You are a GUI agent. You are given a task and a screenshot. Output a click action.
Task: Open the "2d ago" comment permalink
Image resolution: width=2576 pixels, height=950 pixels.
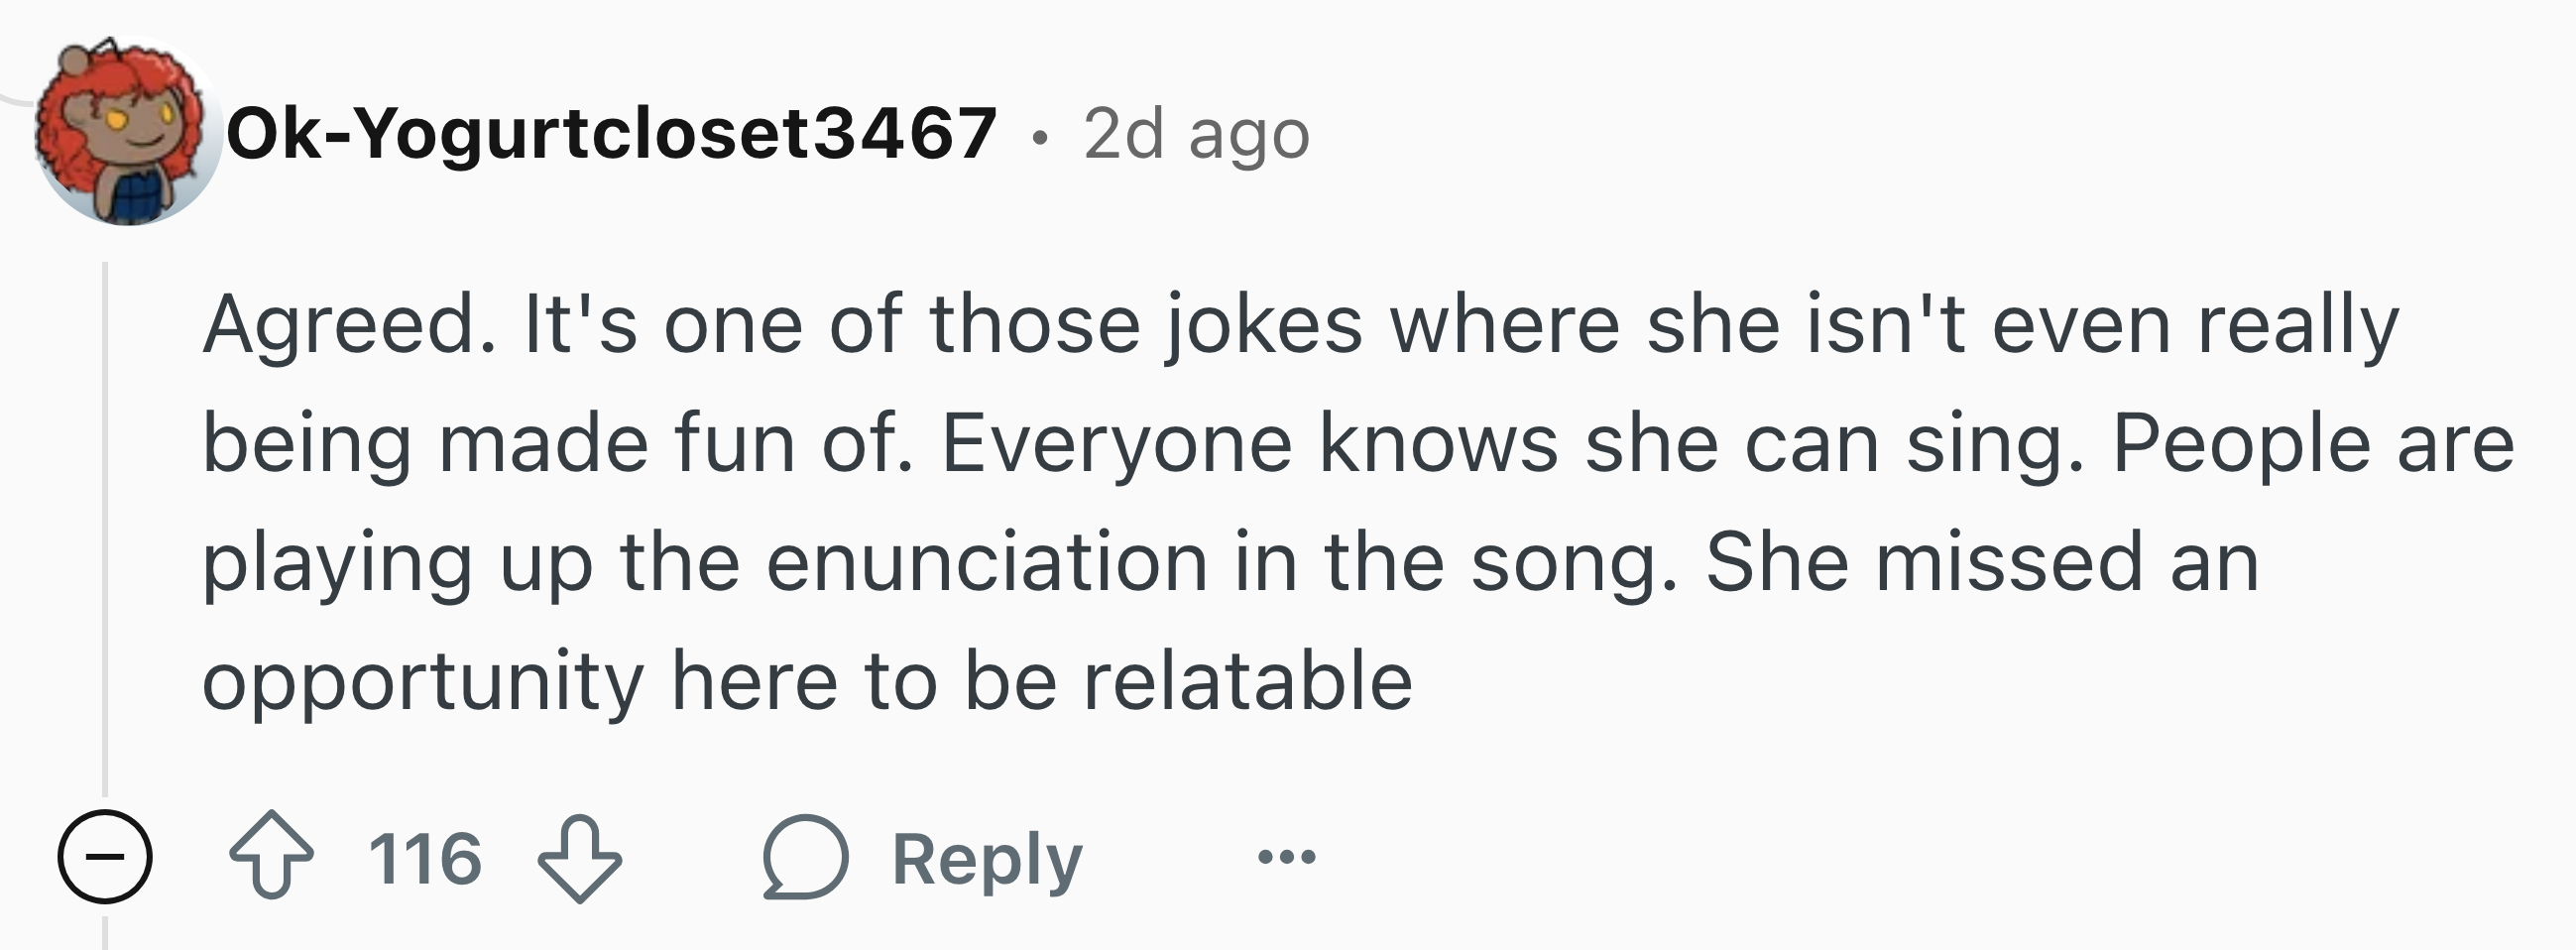pos(1196,134)
